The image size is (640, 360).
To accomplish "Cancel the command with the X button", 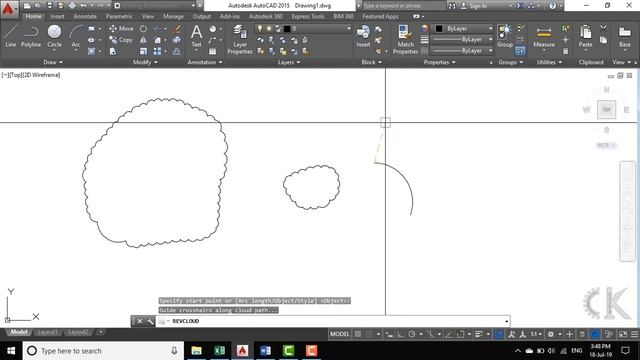I will click(x=140, y=321).
